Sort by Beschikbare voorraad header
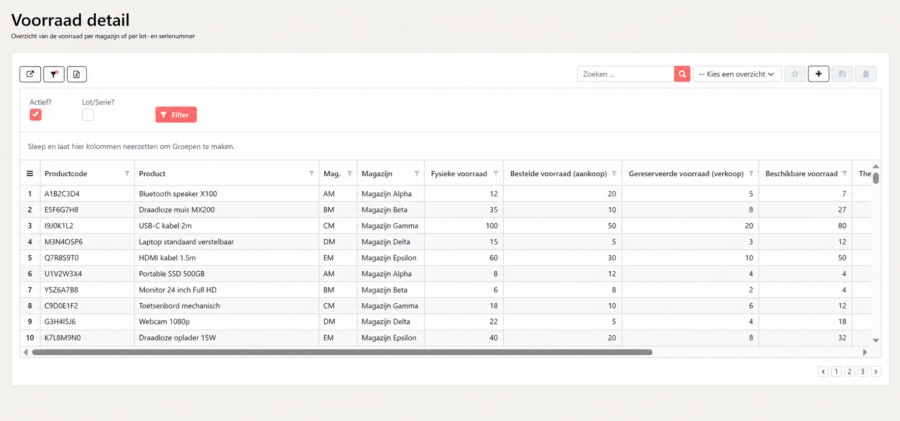 801,173
